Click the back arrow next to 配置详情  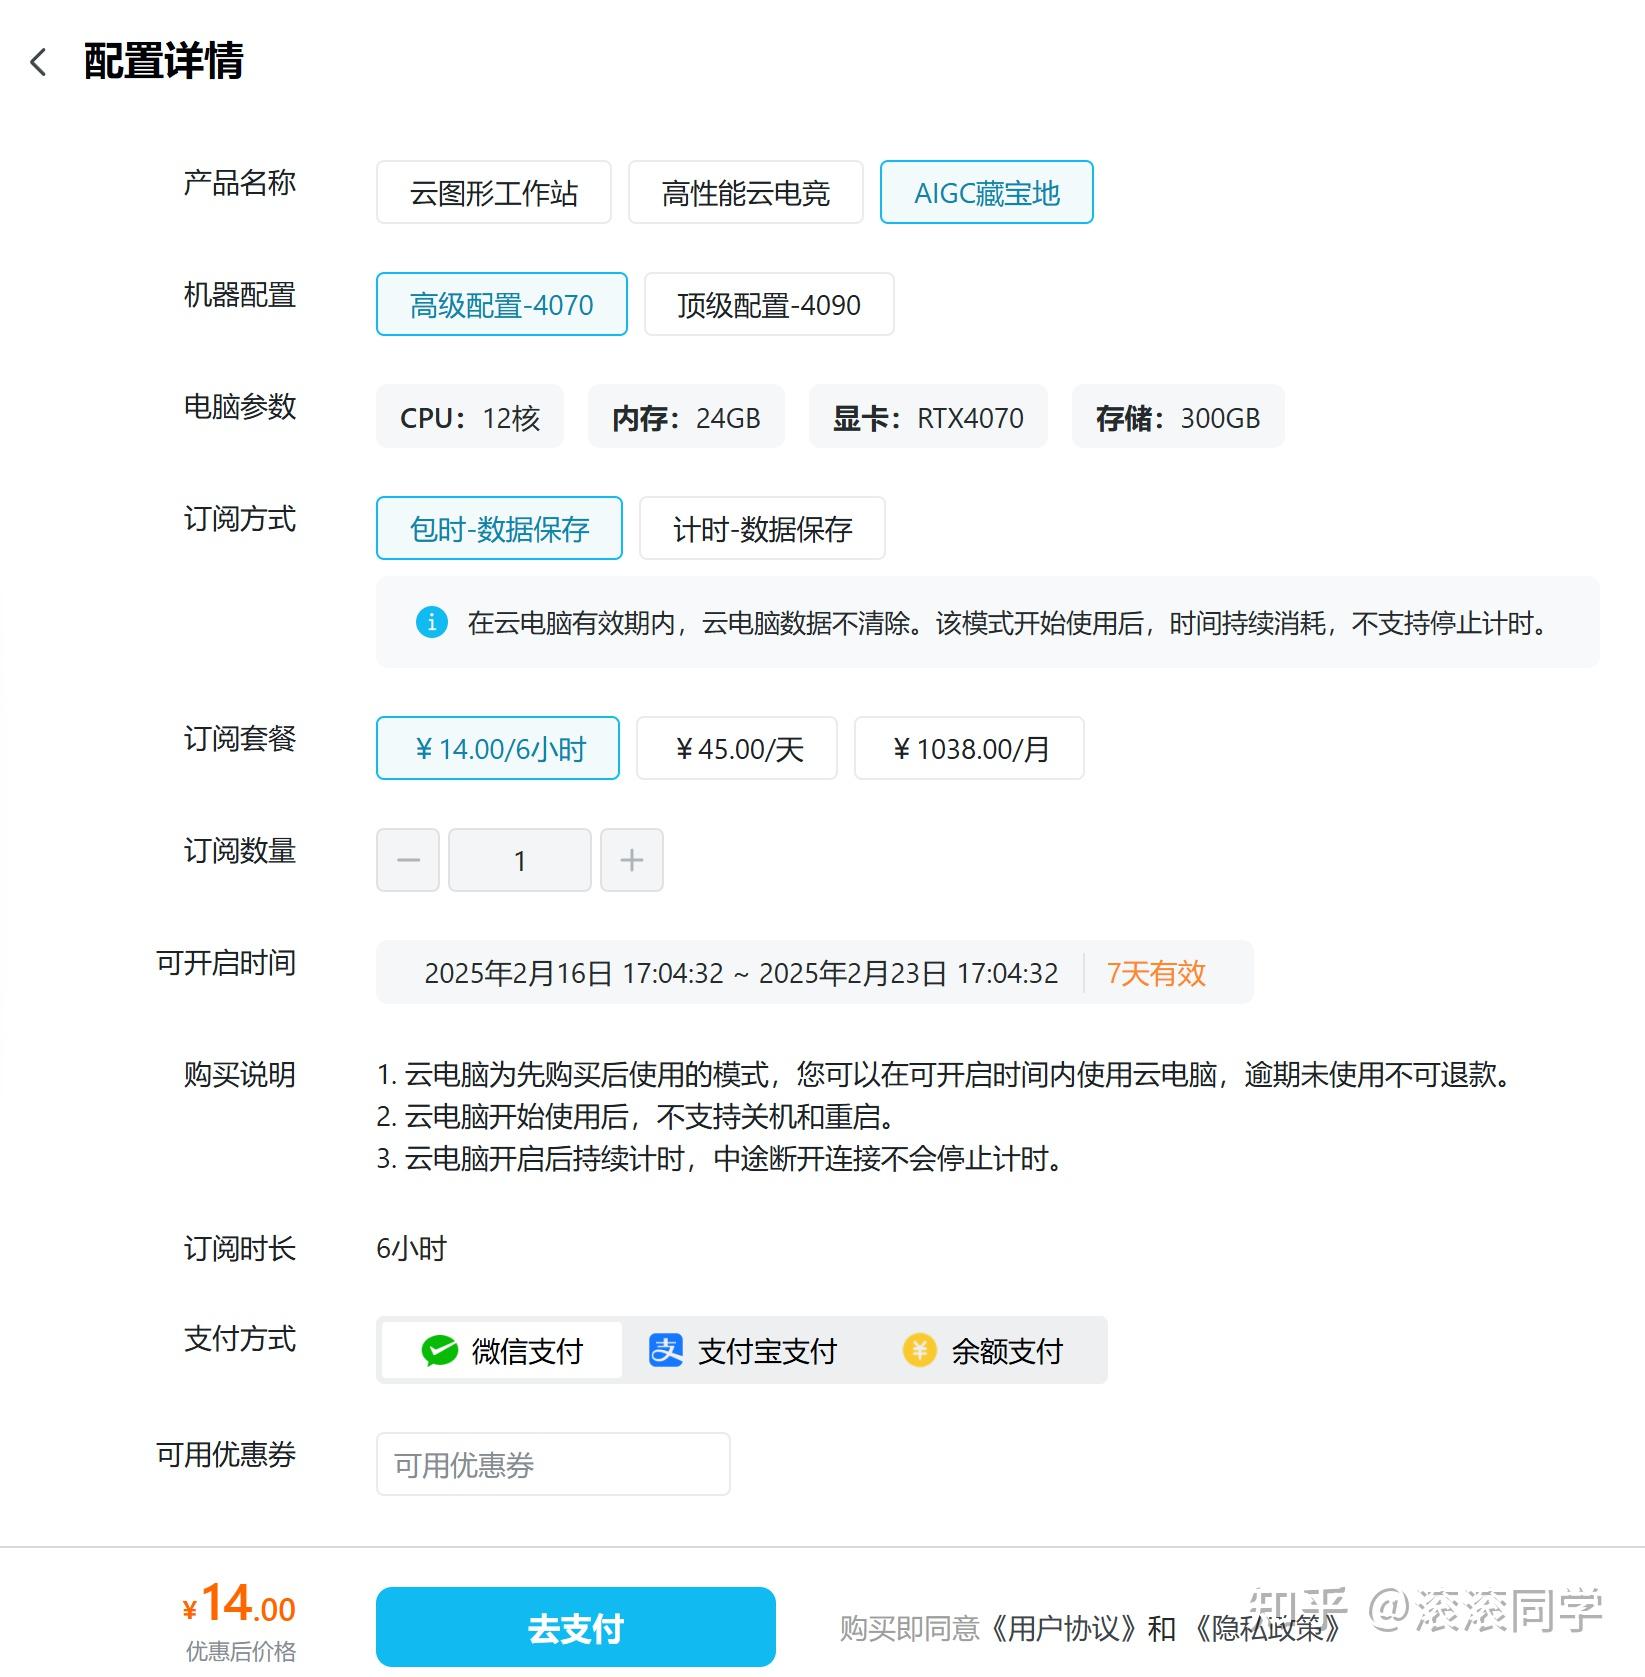(39, 62)
